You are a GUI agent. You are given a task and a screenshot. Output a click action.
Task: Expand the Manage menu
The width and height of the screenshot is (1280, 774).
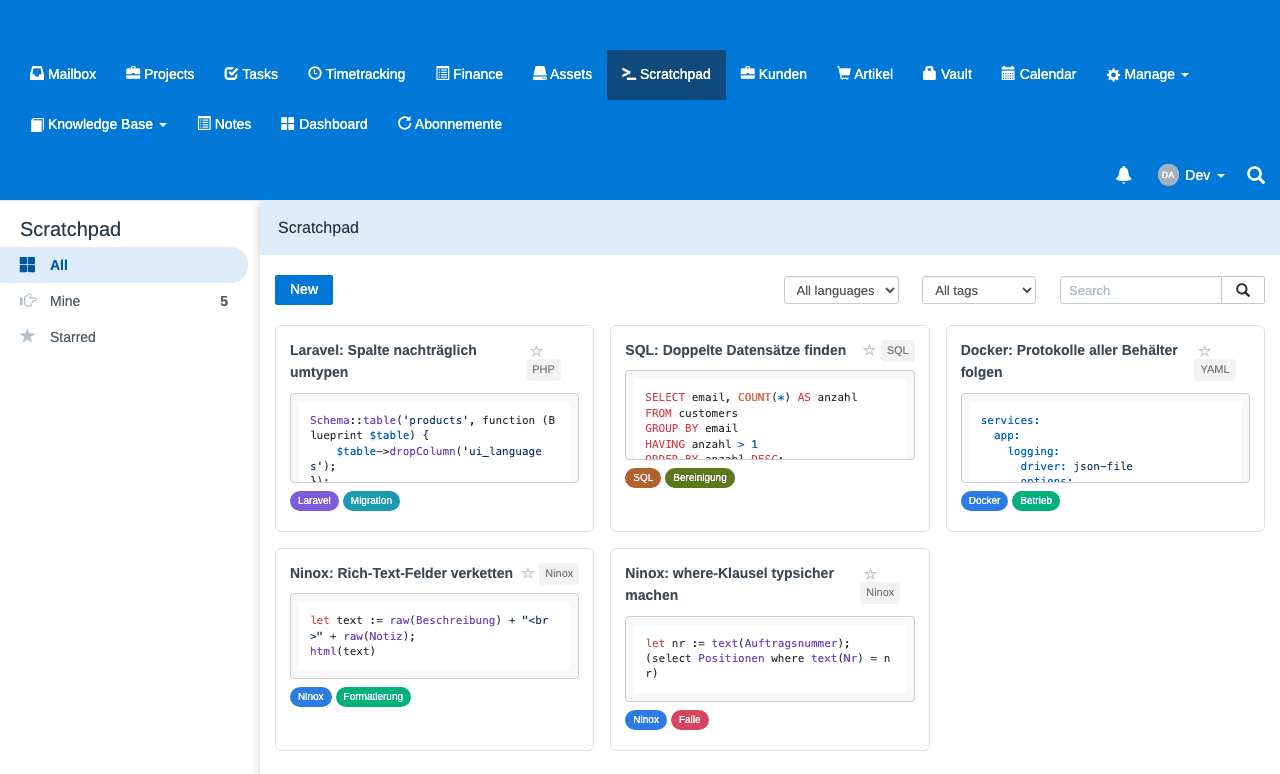click(1147, 74)
